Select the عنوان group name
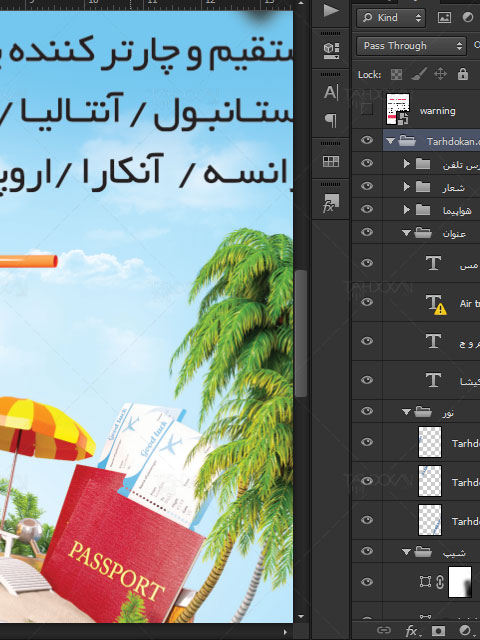 (454, 233)
